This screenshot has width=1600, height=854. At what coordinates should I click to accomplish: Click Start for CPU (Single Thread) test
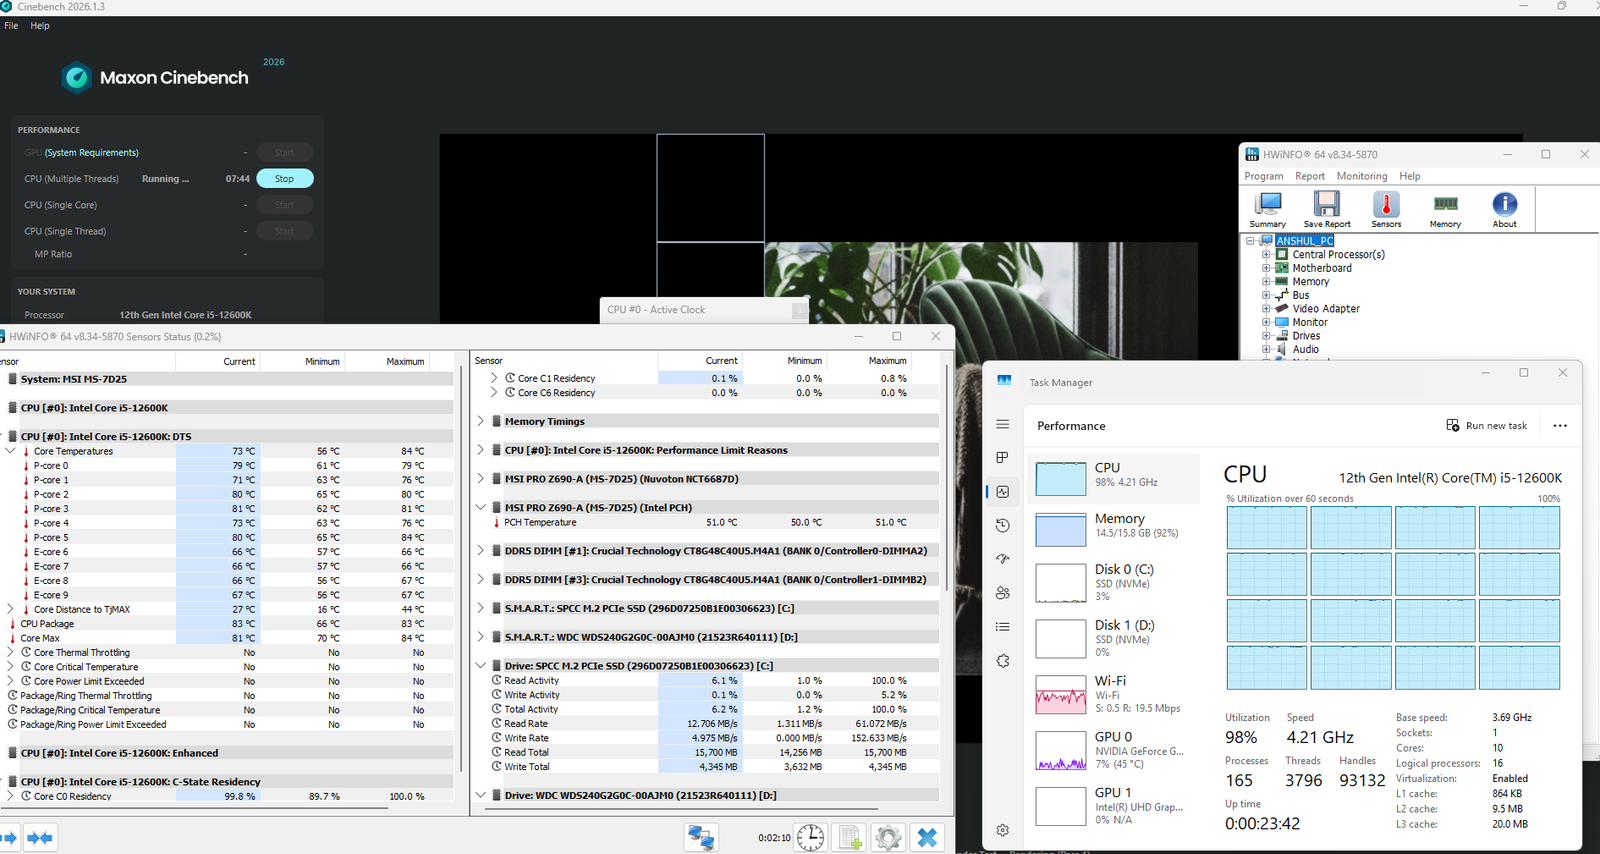tap(285, 231)
